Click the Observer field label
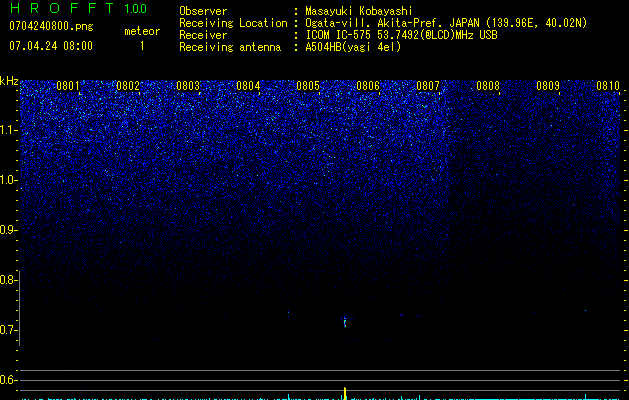The width and height of the screenshot is (629, 400). tap(203, 11)
